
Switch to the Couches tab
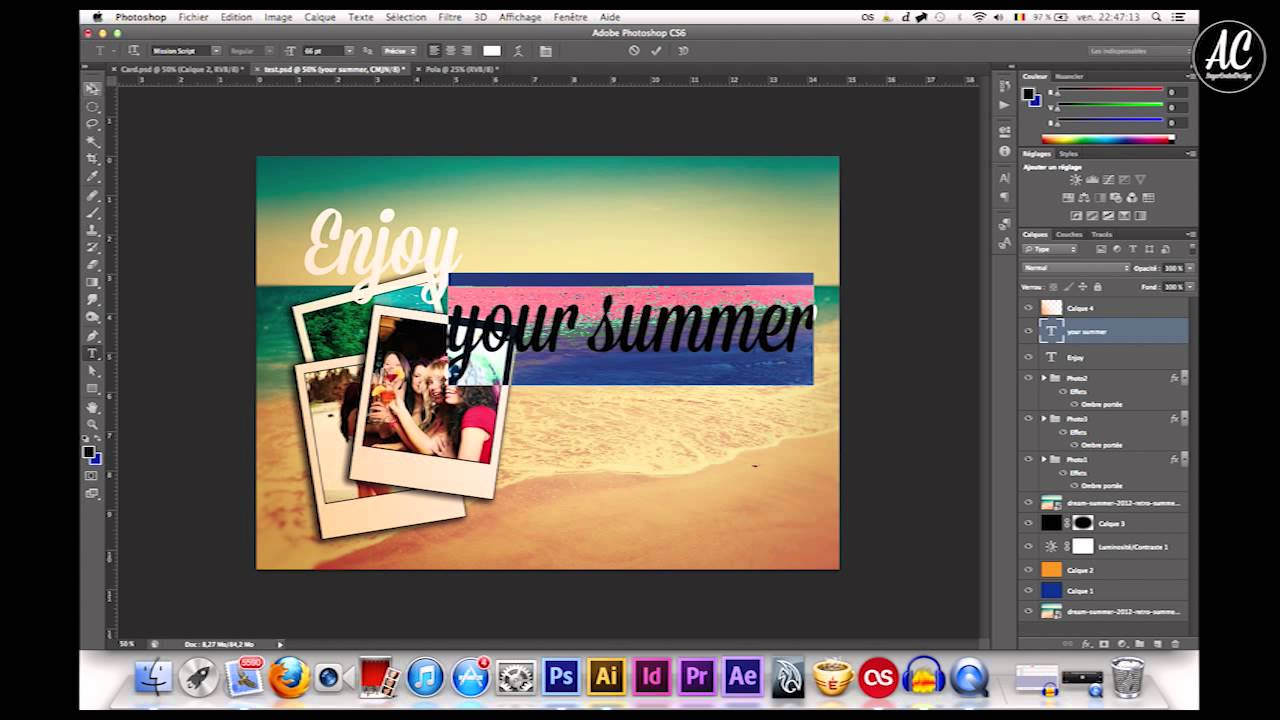coord(1069,234)
